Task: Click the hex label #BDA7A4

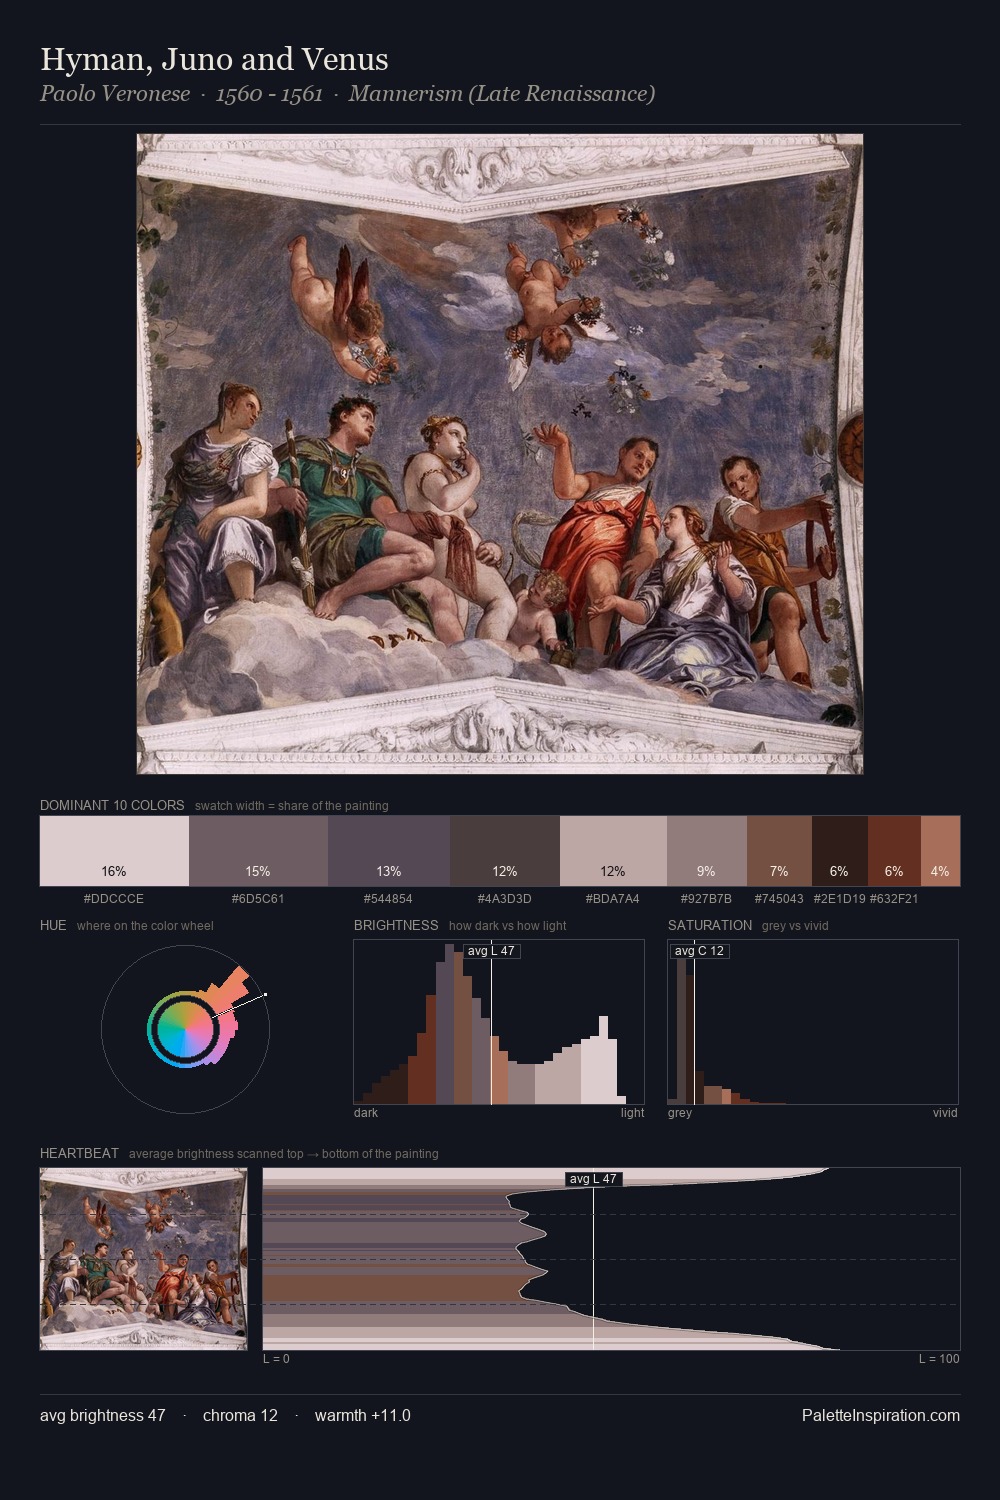Action: click(x=613, y=899)
